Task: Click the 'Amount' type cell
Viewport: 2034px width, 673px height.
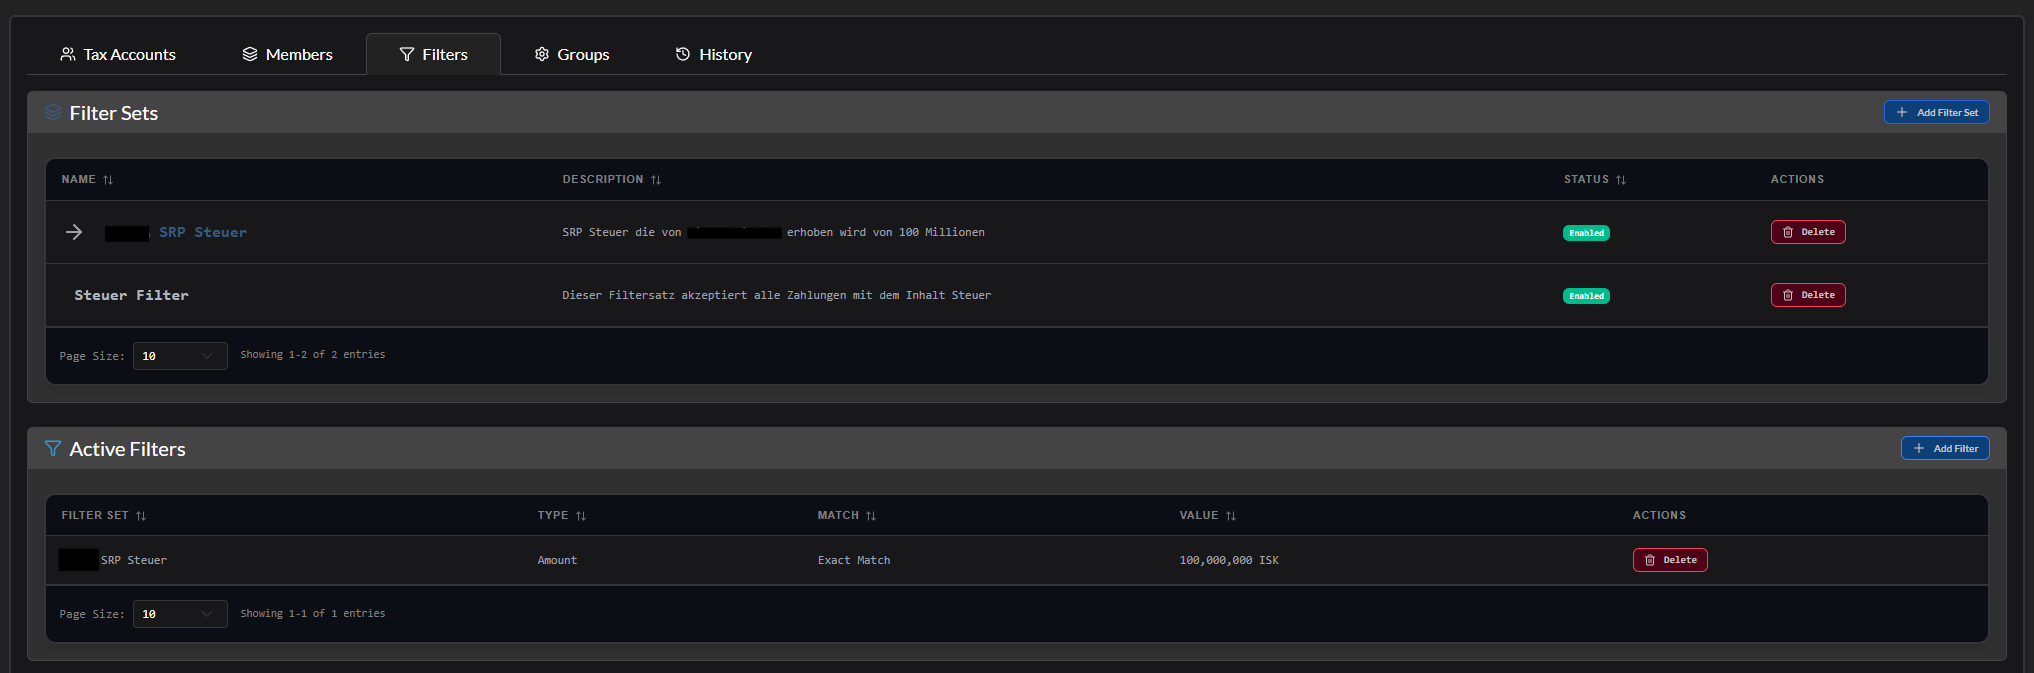Action: 557,560
